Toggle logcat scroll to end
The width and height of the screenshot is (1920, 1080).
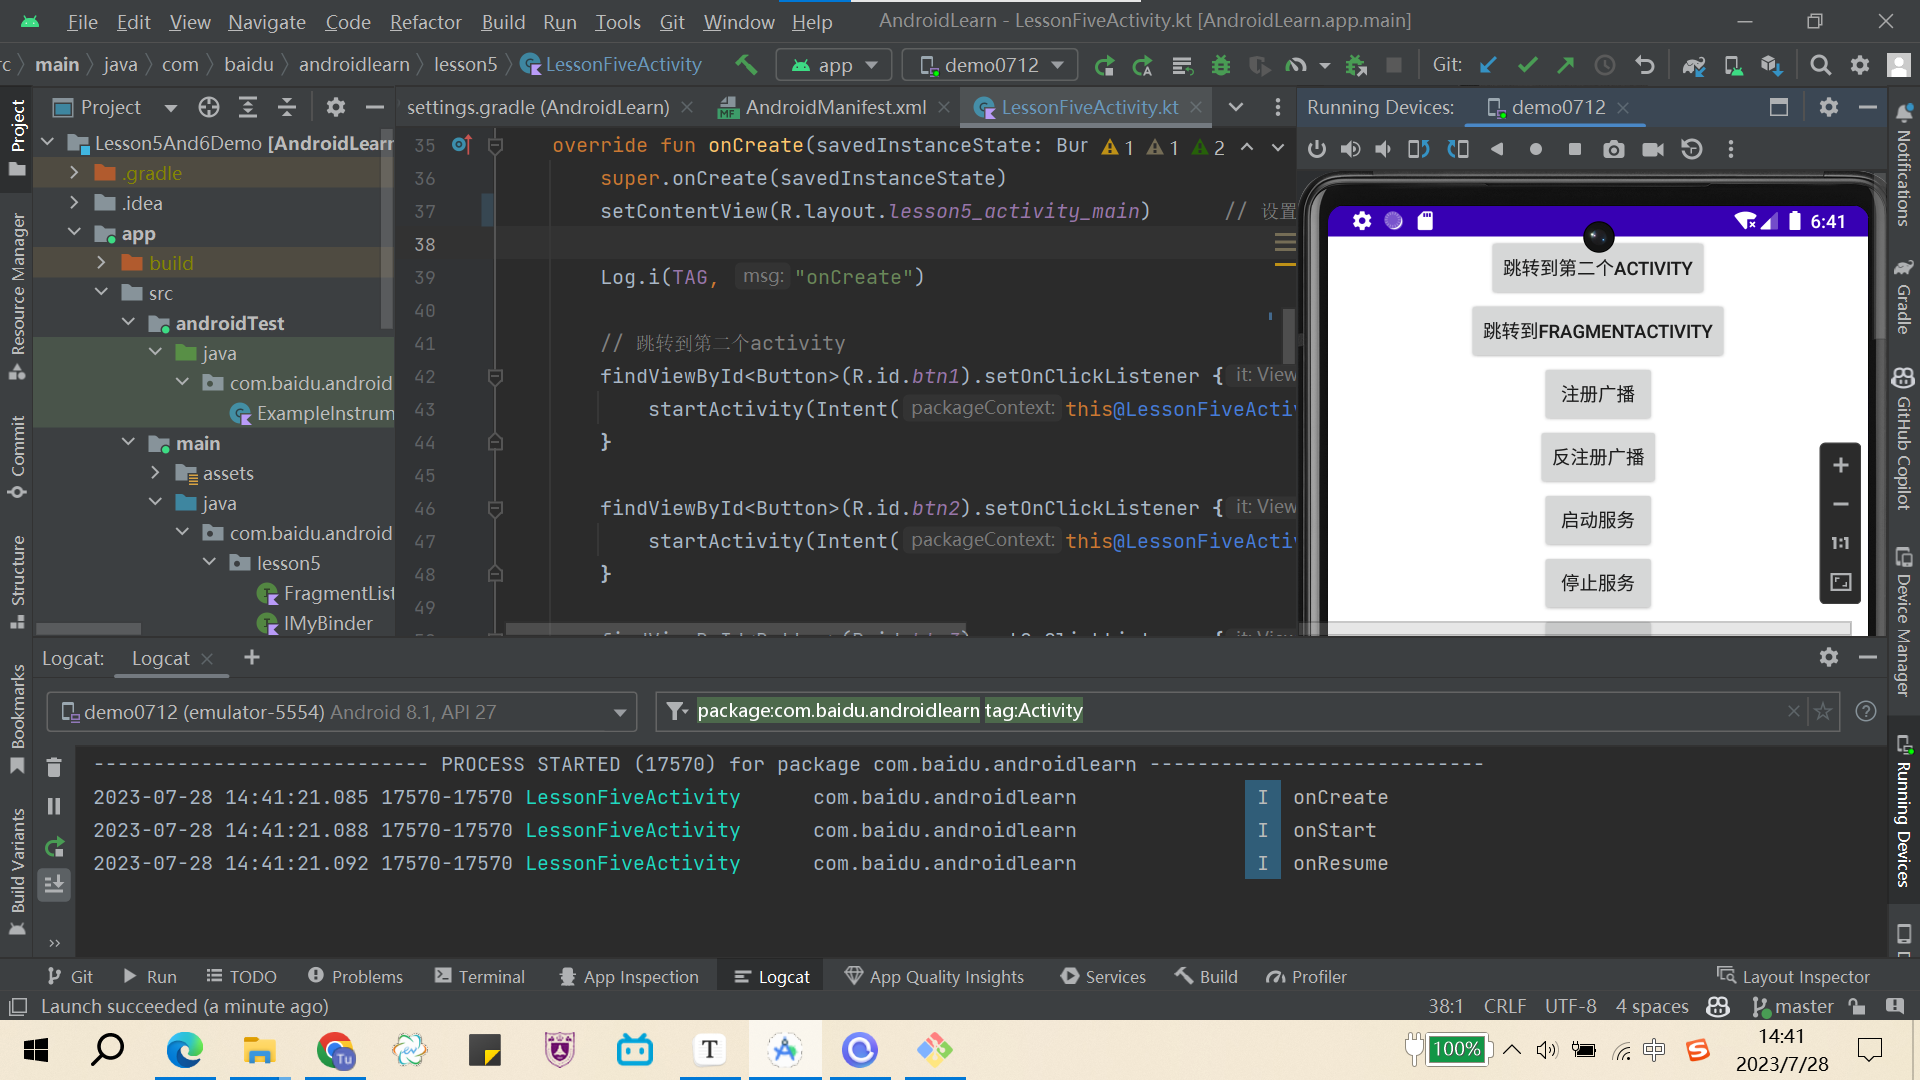click(54, 884)
